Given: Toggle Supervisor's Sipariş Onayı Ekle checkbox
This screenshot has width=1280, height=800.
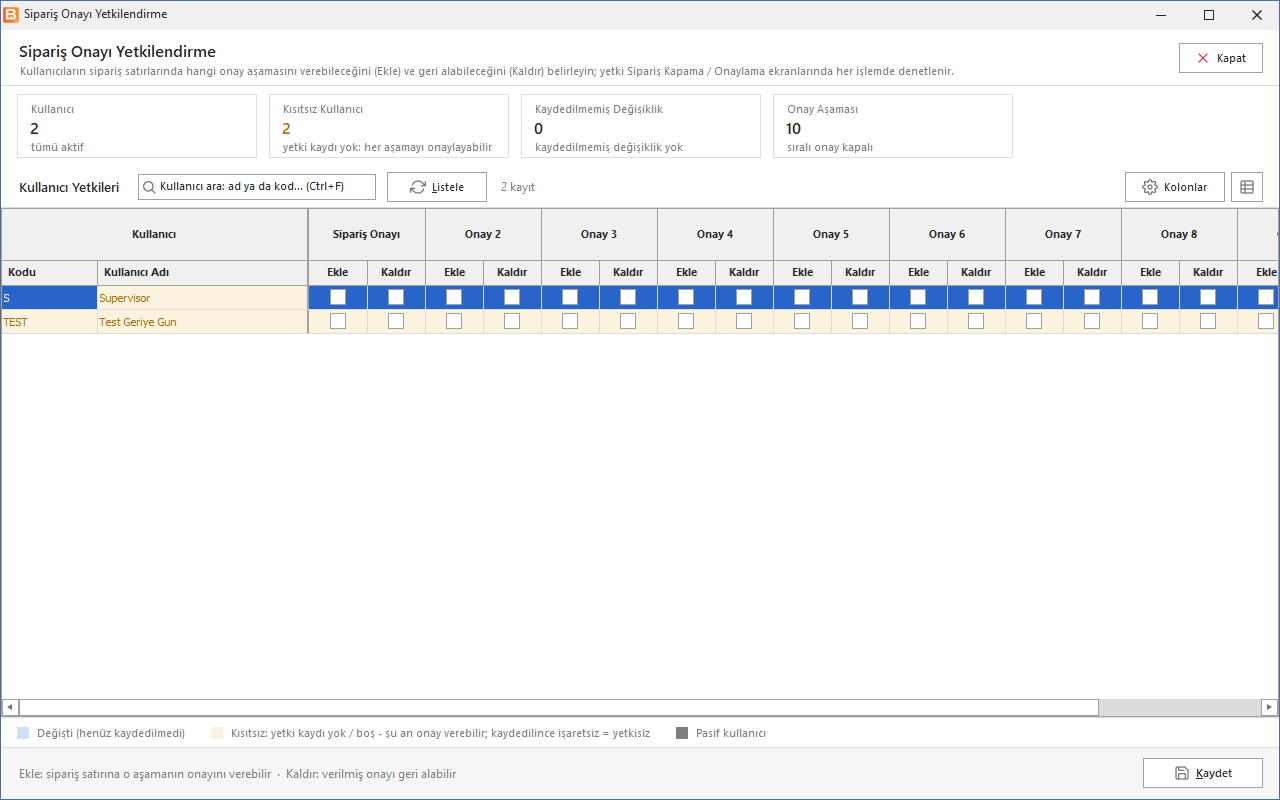Looking at the screenshot, I should (338, 297).
